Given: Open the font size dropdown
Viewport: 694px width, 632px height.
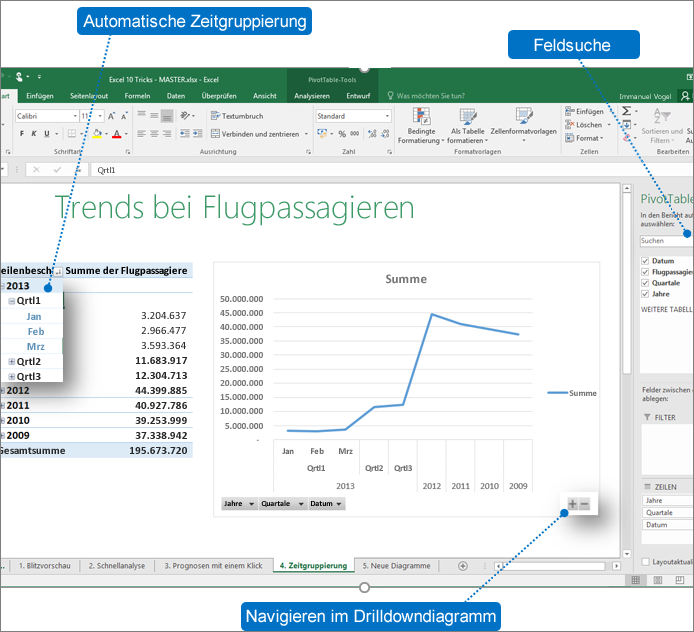Looking at the screenshot, I should click(100, 116).
